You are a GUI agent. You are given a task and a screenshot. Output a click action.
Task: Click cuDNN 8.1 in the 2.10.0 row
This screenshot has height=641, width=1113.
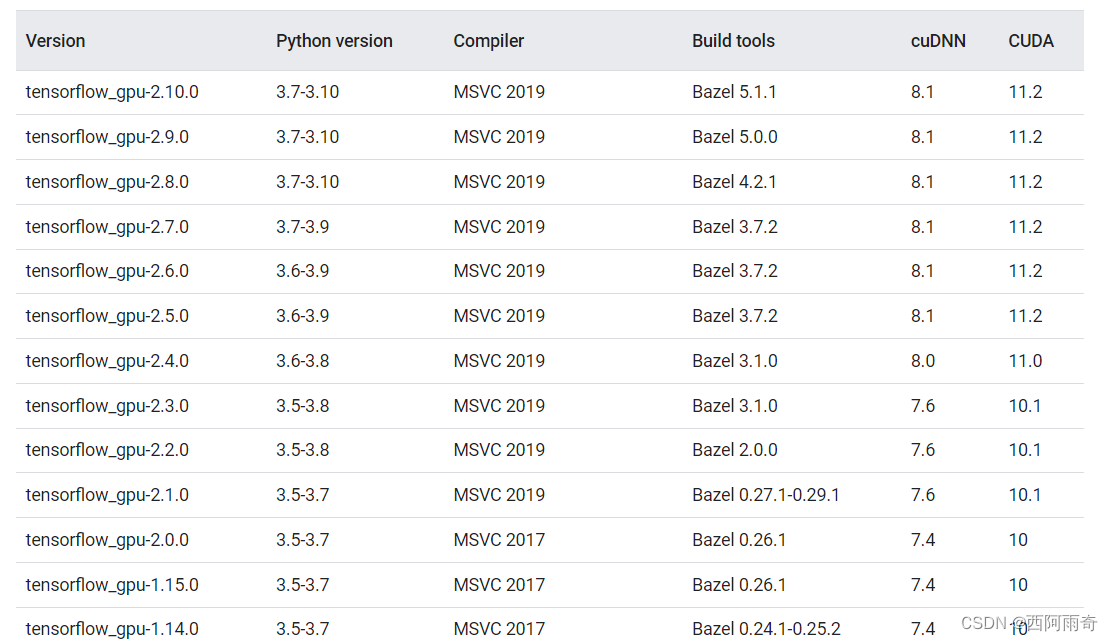(922, 92)
